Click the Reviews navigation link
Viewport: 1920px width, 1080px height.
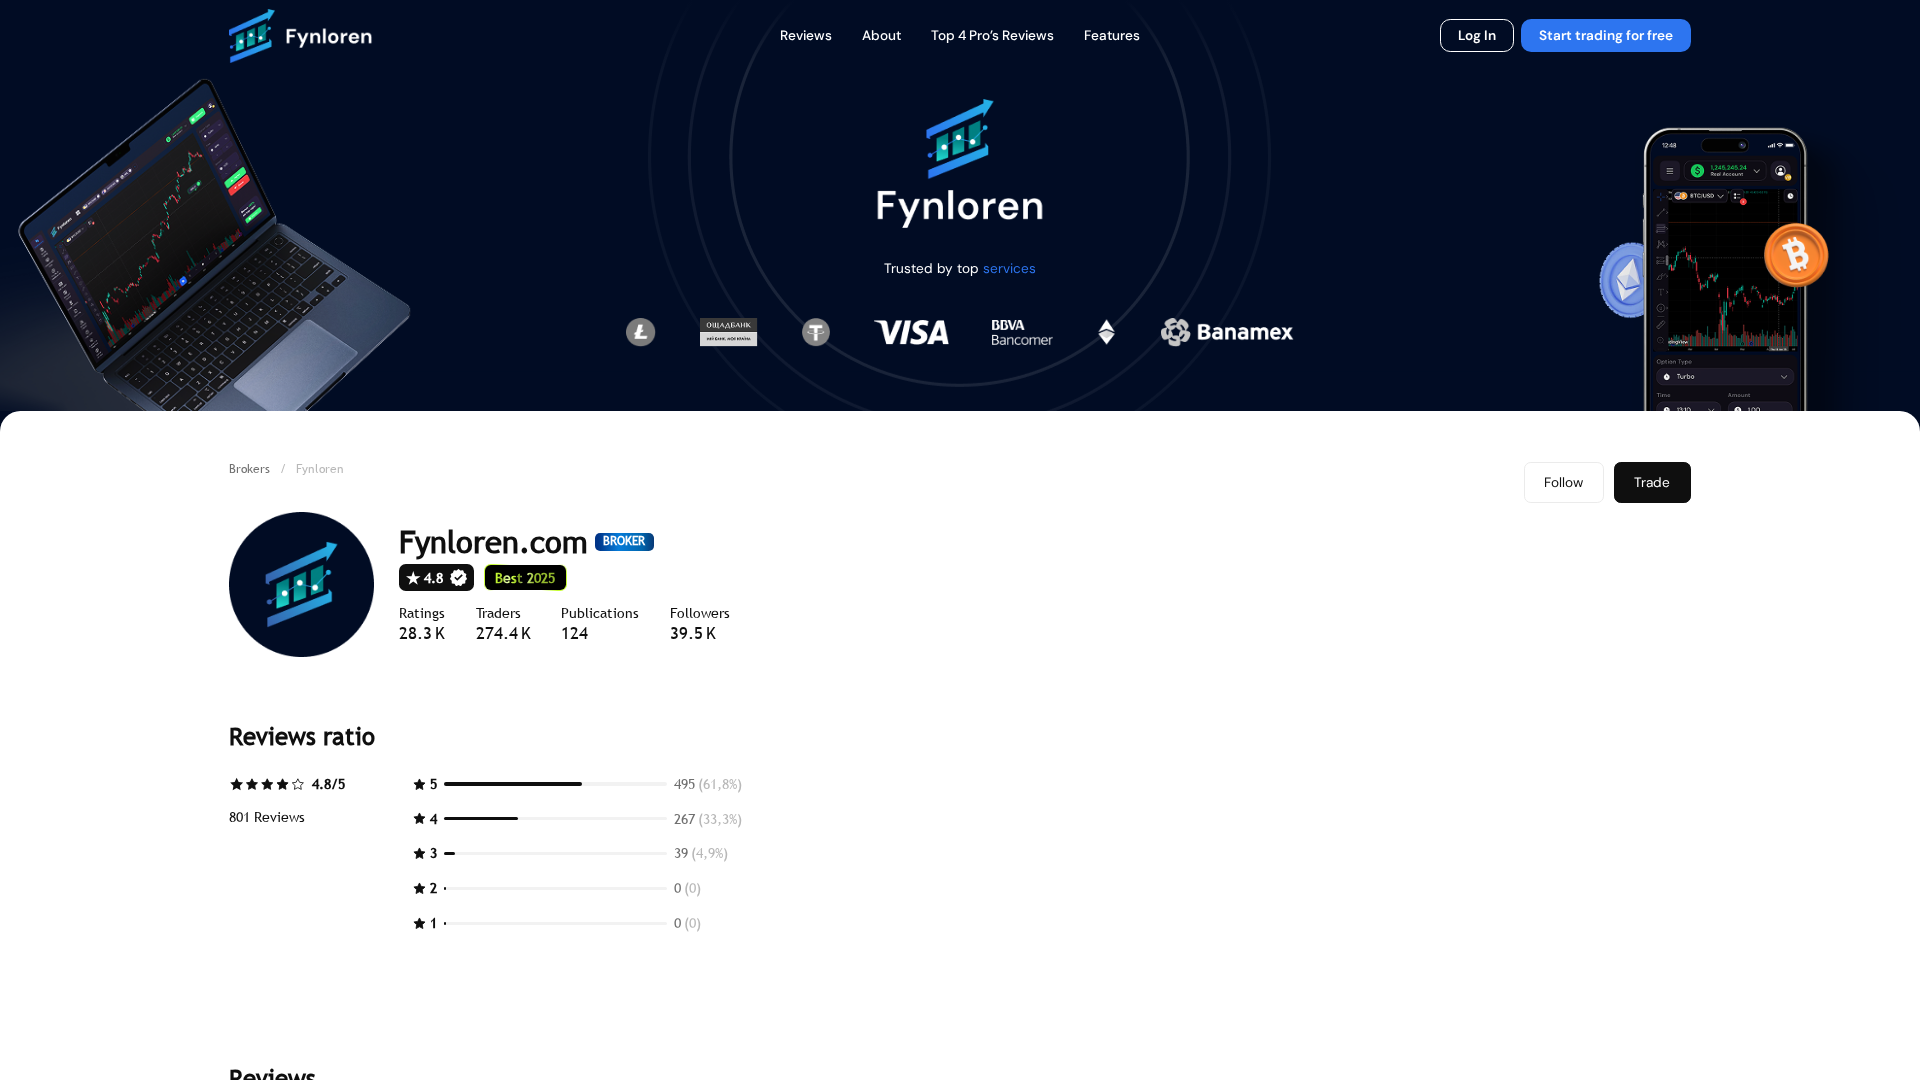[x=805, y=35]
